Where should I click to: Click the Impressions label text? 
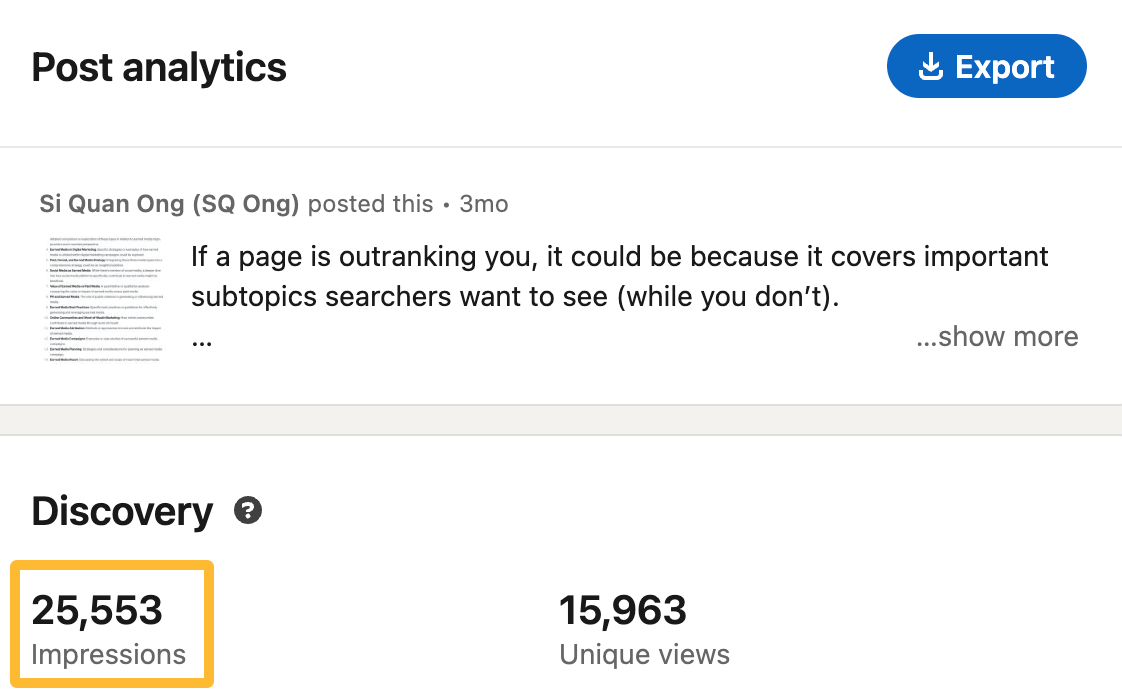tap(110, 655)
